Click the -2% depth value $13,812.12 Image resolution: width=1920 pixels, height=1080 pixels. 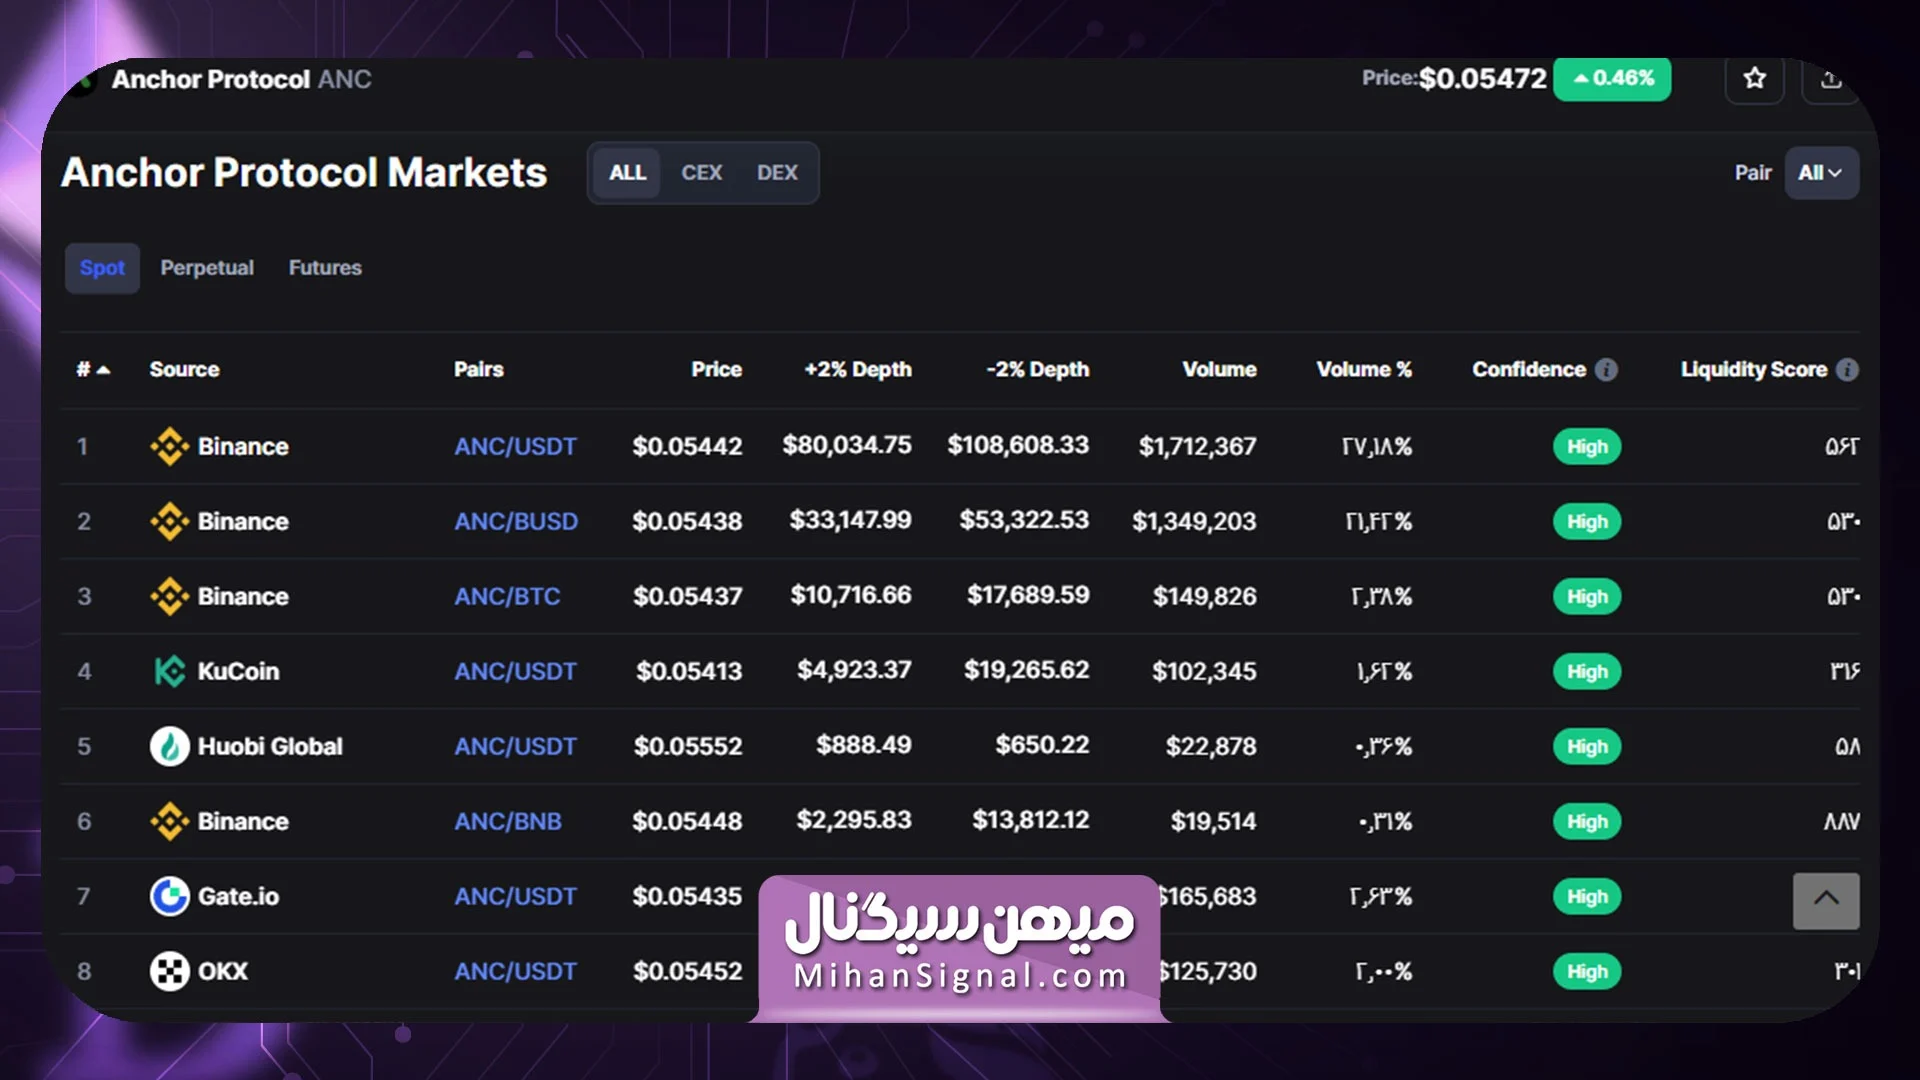[x=1031, y=821]
